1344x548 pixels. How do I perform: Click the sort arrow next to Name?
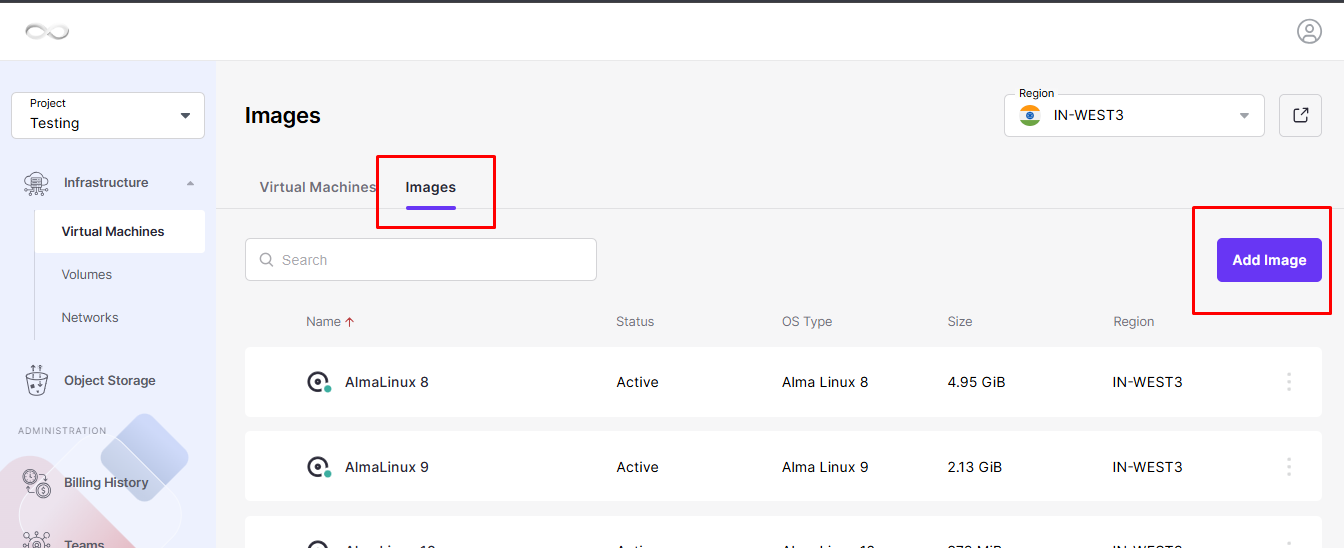pyautogui.click(x=350, y=322)
